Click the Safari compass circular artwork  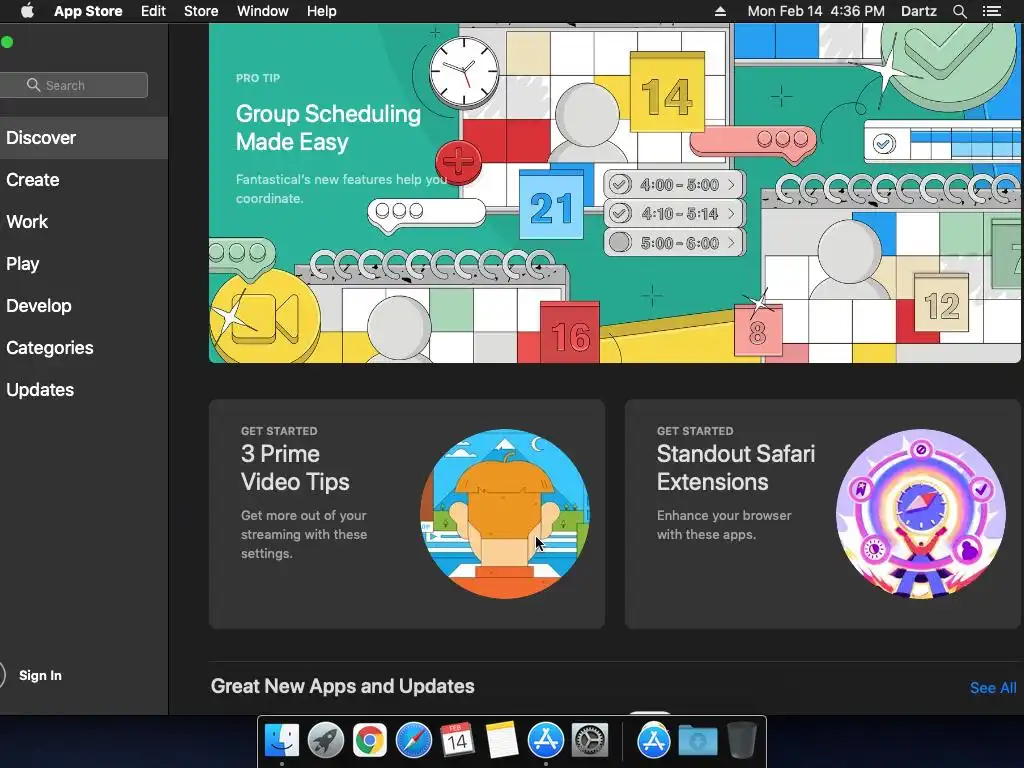pos(921,514)
